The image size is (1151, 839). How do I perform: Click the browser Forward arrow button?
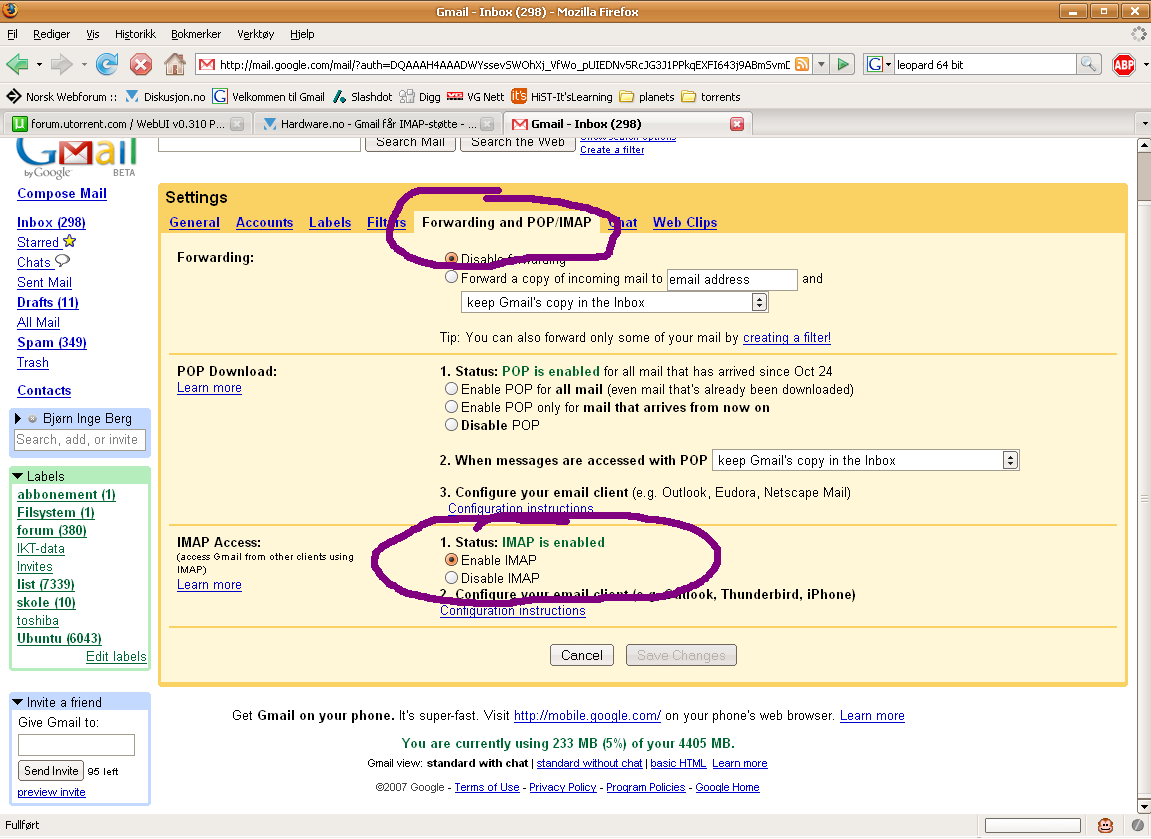click(x=61, y=65)
